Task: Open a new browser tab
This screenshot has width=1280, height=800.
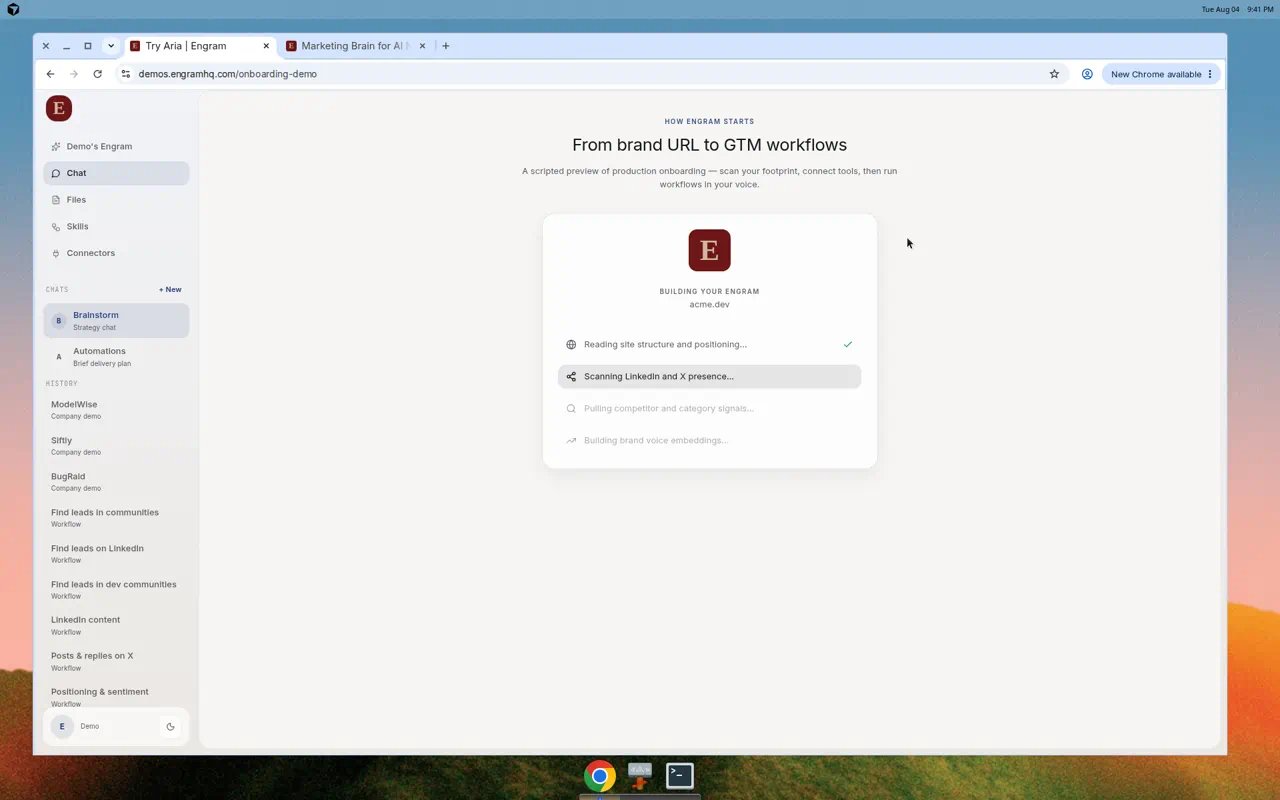Action: (446, 46)
